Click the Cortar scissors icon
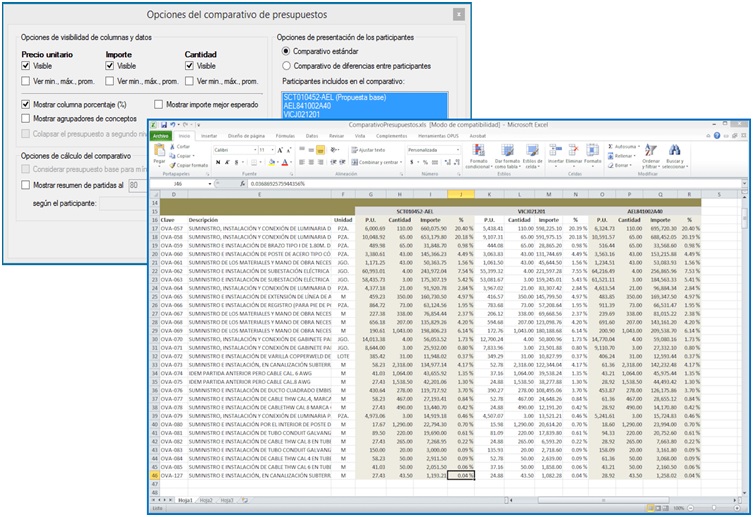 [174, 146]
